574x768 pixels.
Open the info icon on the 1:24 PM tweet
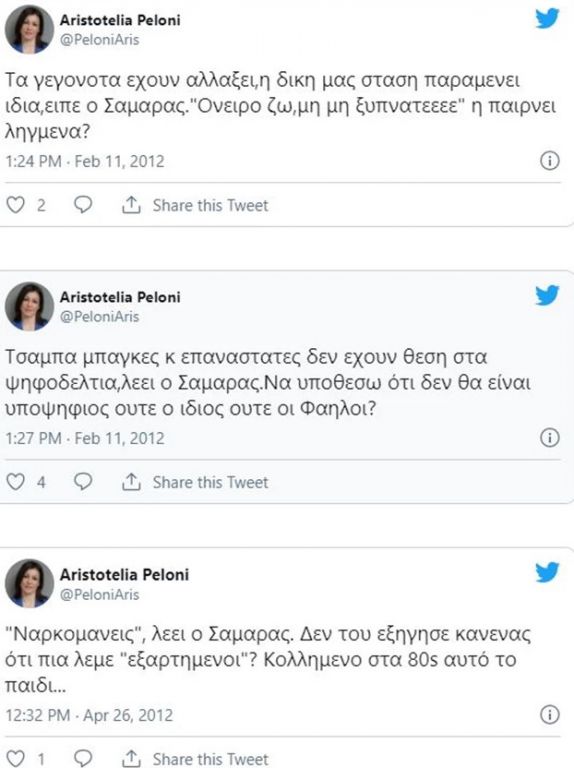click(x=550, y=161)
